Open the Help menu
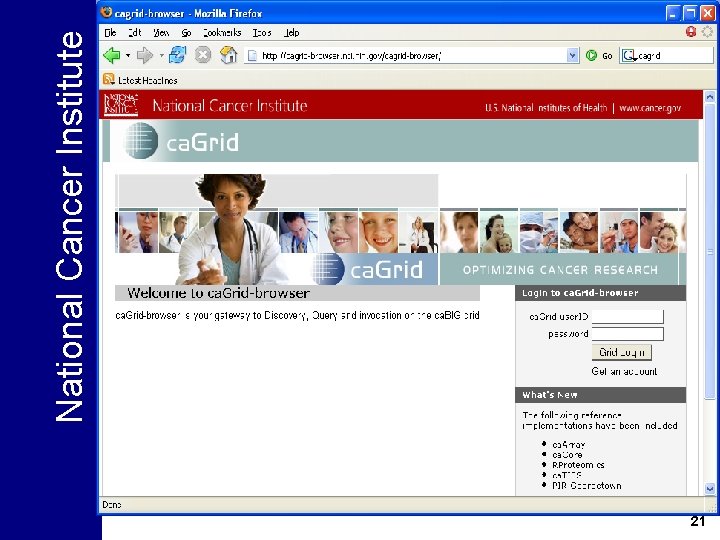This screenshot has width=720, height=540. coord(291,33)
